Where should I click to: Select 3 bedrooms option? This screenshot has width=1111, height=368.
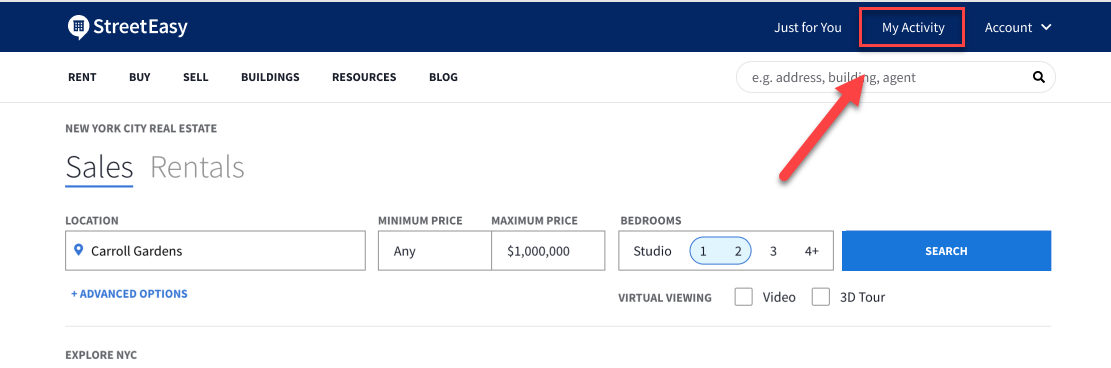pos(773,251)
